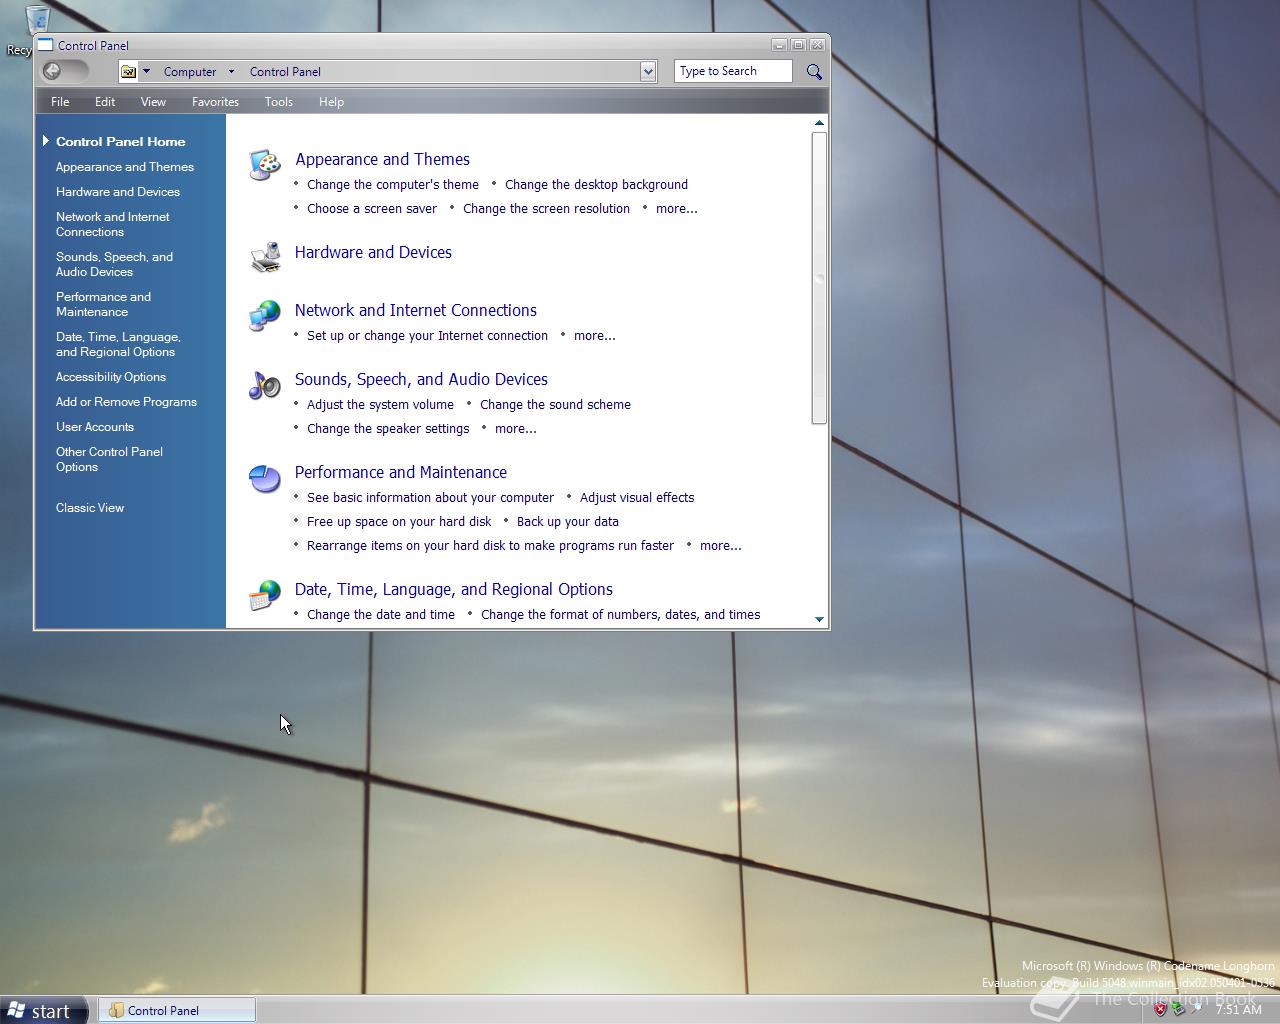
Task: Click Change the date and time
Action: click(381, 615)
